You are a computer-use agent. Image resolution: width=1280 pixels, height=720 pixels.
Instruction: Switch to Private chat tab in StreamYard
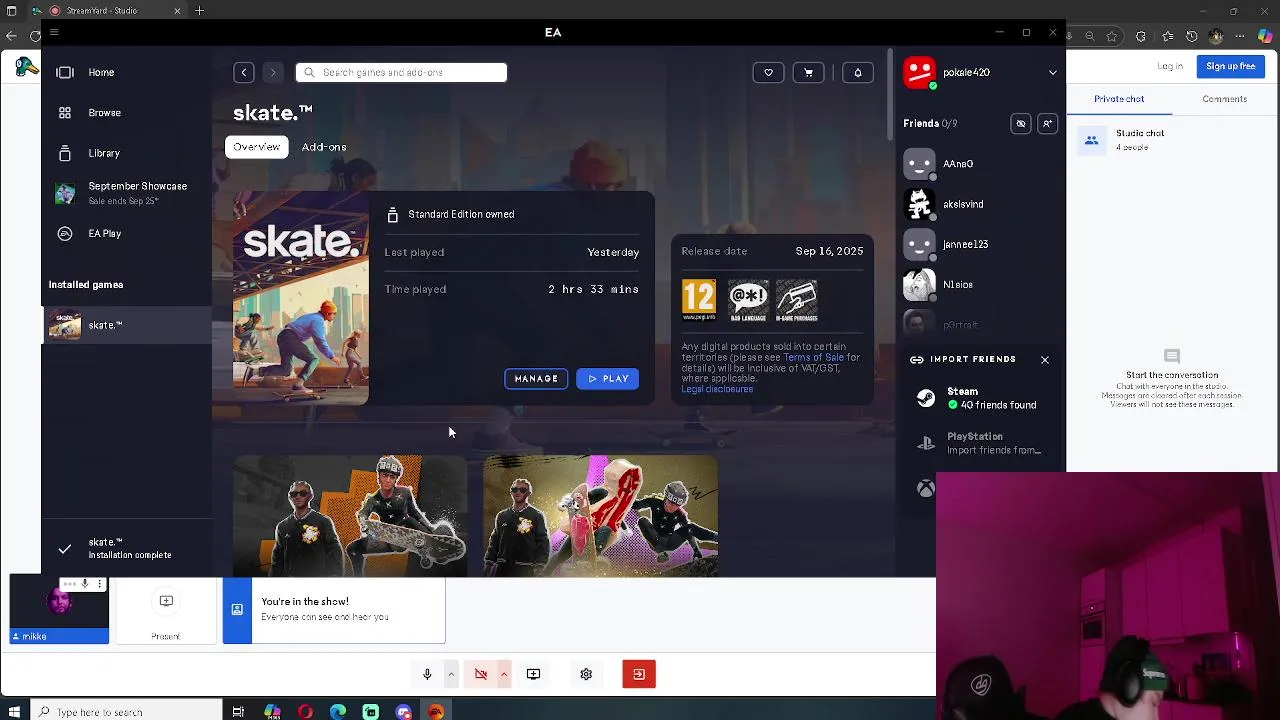[x=1119, y=99]
